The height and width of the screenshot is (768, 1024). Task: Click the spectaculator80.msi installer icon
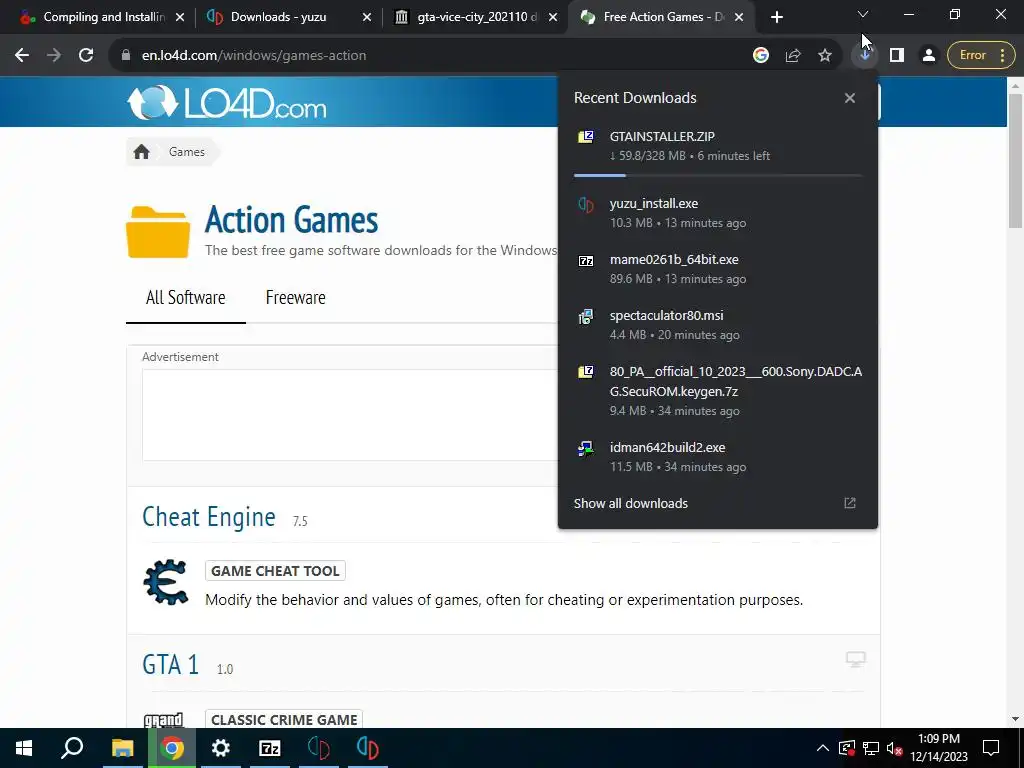(x=586, y=317)
